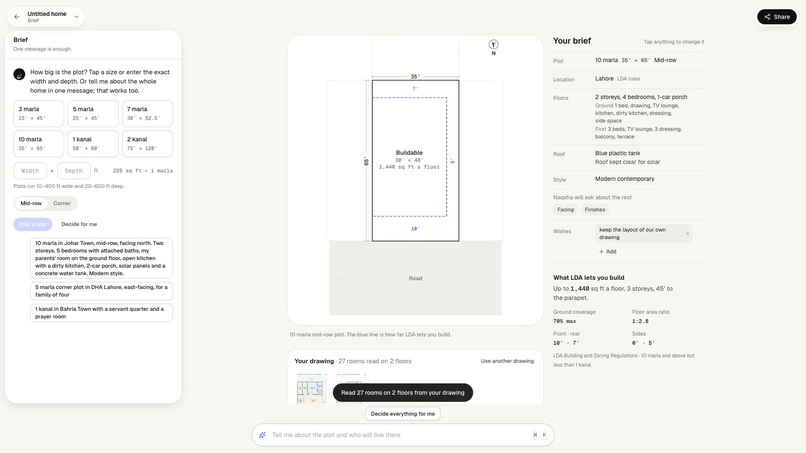Edit the Location Lahore value

click(x=604, y=79)
